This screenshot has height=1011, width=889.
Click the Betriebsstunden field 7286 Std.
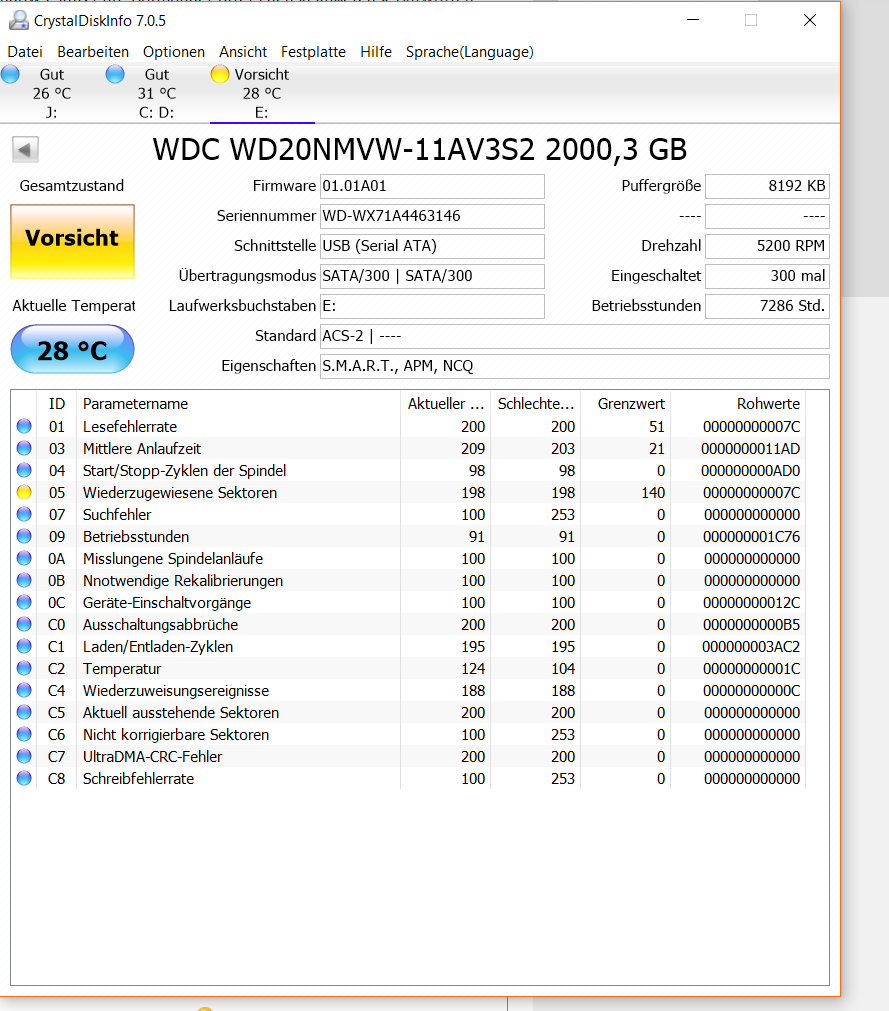click(767, 306)
